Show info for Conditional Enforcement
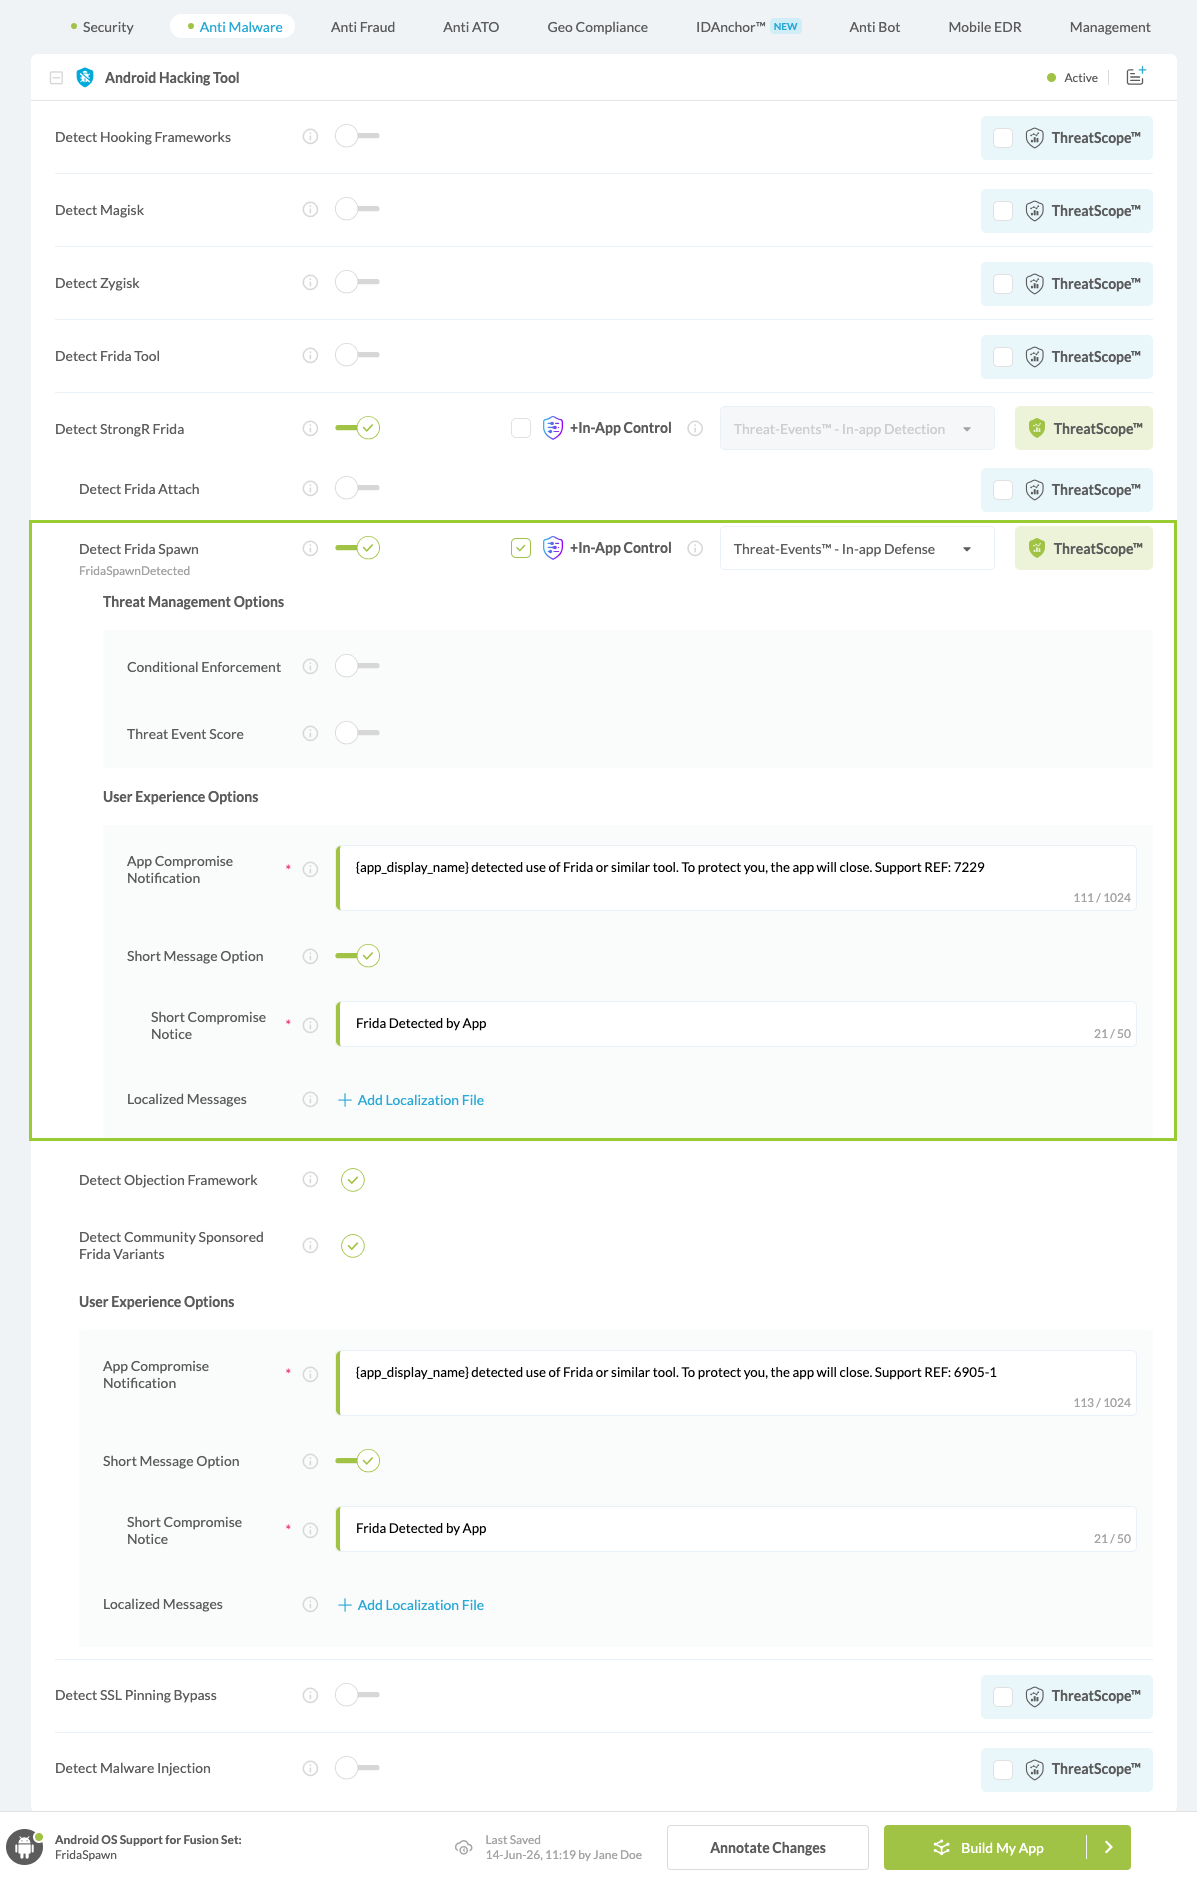Image resolution: width=1197 pixels, height=1881 pixels. [x=310, y=667]
